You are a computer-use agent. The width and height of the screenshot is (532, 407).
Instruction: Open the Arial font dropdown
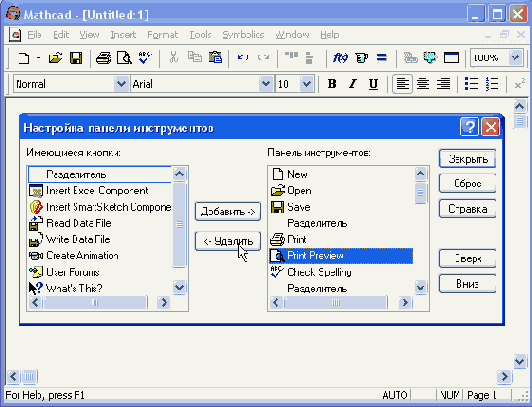266,84
